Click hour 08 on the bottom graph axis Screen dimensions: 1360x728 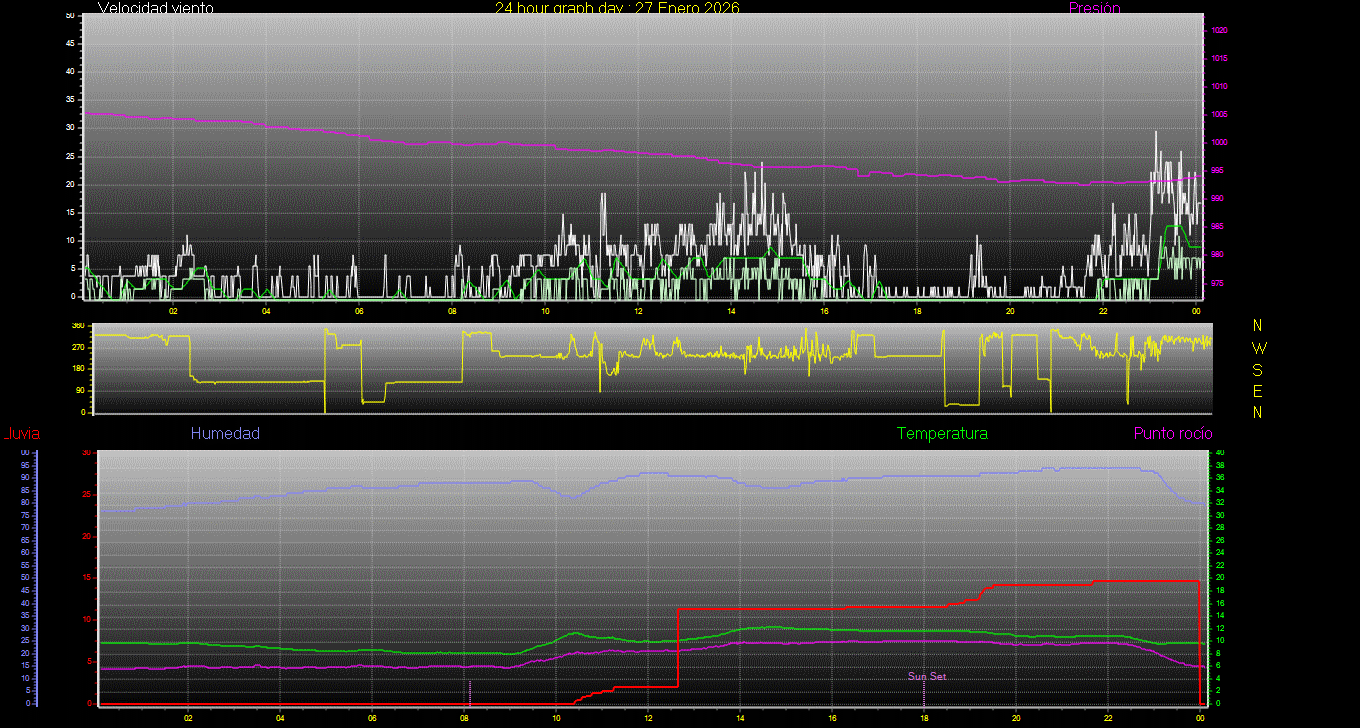coord(464,718)
